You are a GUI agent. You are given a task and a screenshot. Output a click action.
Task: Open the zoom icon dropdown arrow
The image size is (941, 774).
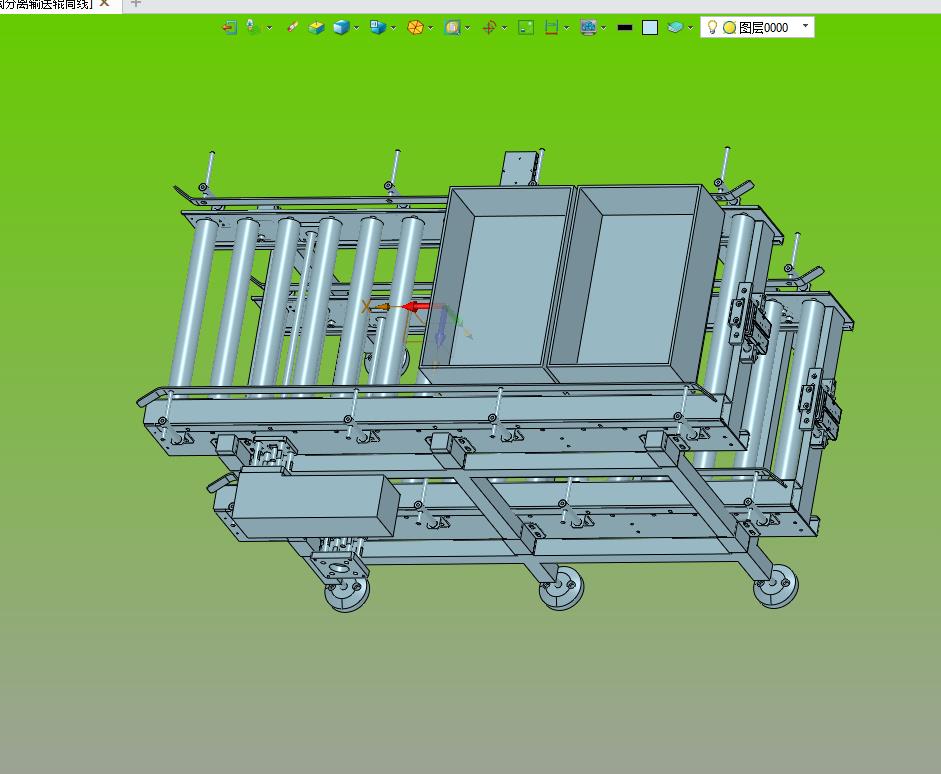click(x=467, y=28)
